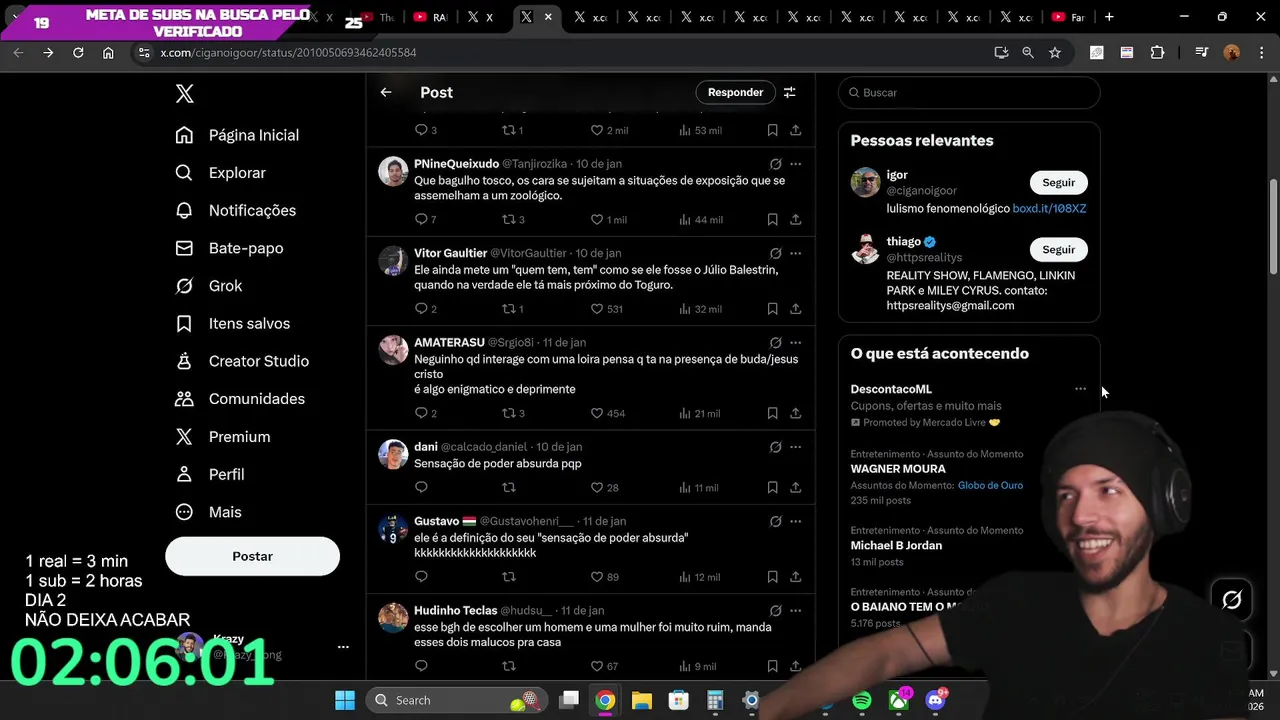Like Hudinho Teclas's post

pos(597,666)
